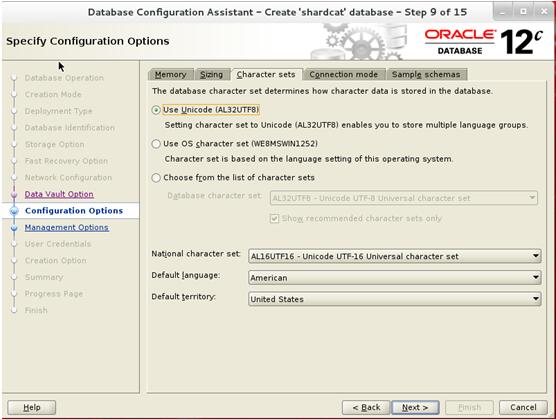The width and height of the screenshot is (556, 419).
Task: Click the Default language label
Action: coord(186,275)
